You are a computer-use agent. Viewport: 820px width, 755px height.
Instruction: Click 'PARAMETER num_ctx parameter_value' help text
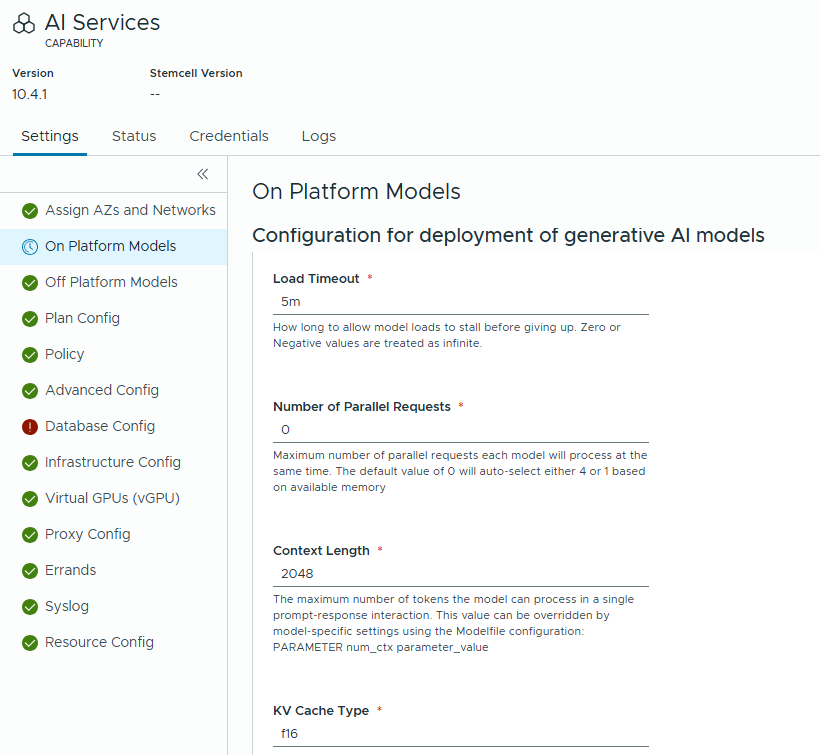[x=381, y=647]
